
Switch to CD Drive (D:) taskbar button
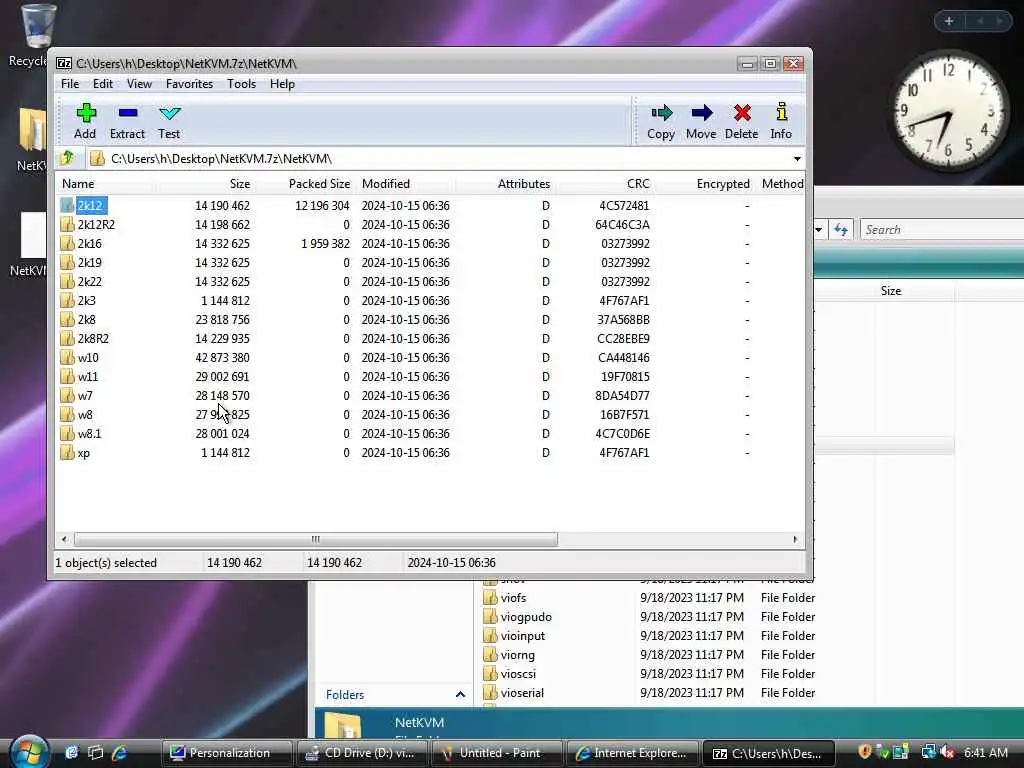pyautogui.click(x=362, y=753)
